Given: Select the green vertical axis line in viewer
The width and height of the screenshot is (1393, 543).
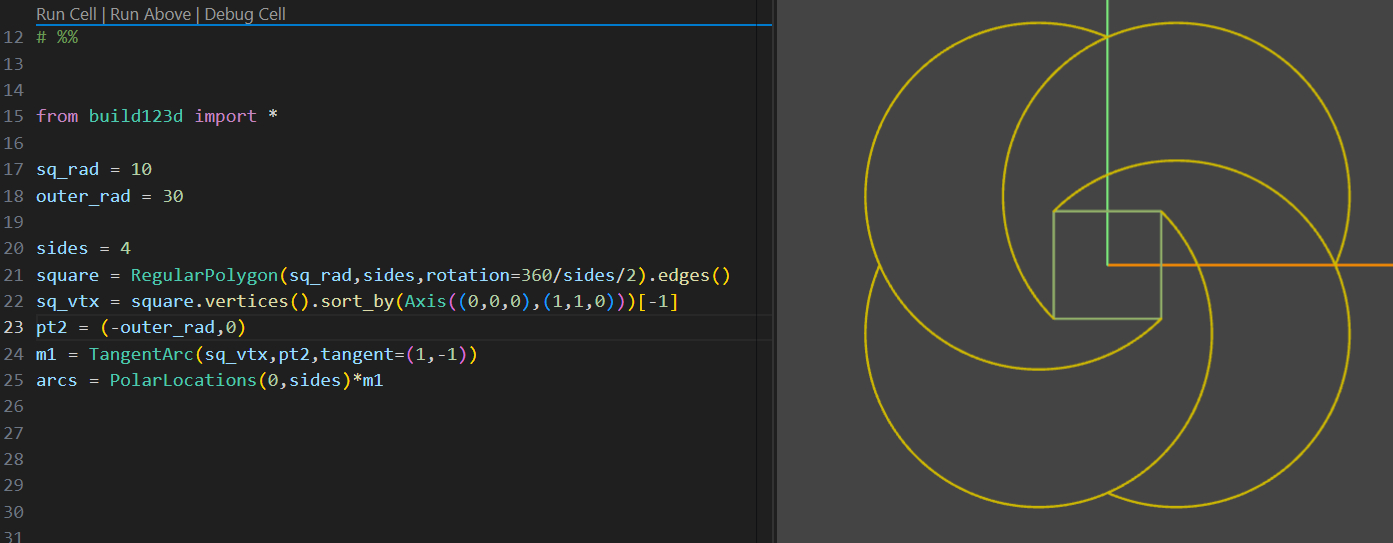Looking at the screenshot, I should pyautogui.click(x=1107, y=100).
